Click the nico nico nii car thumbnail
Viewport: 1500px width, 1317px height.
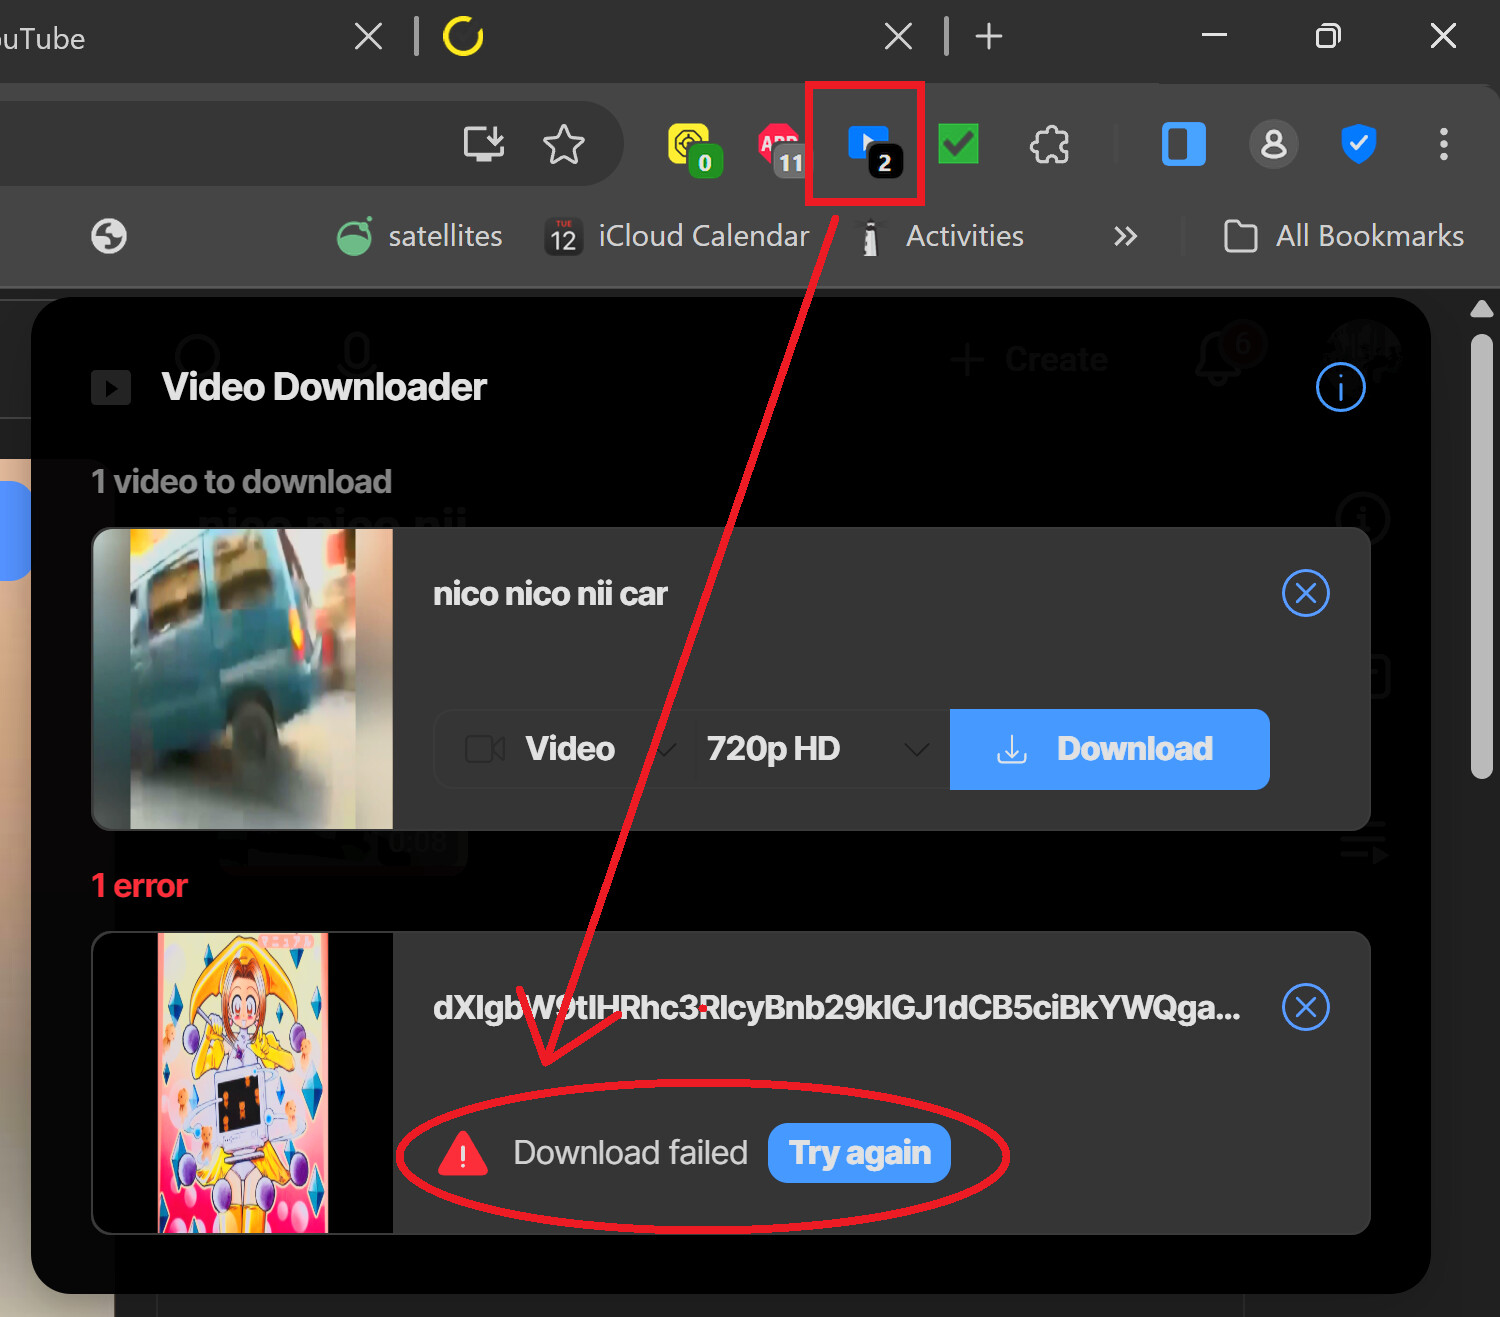(x=243, y=679)
